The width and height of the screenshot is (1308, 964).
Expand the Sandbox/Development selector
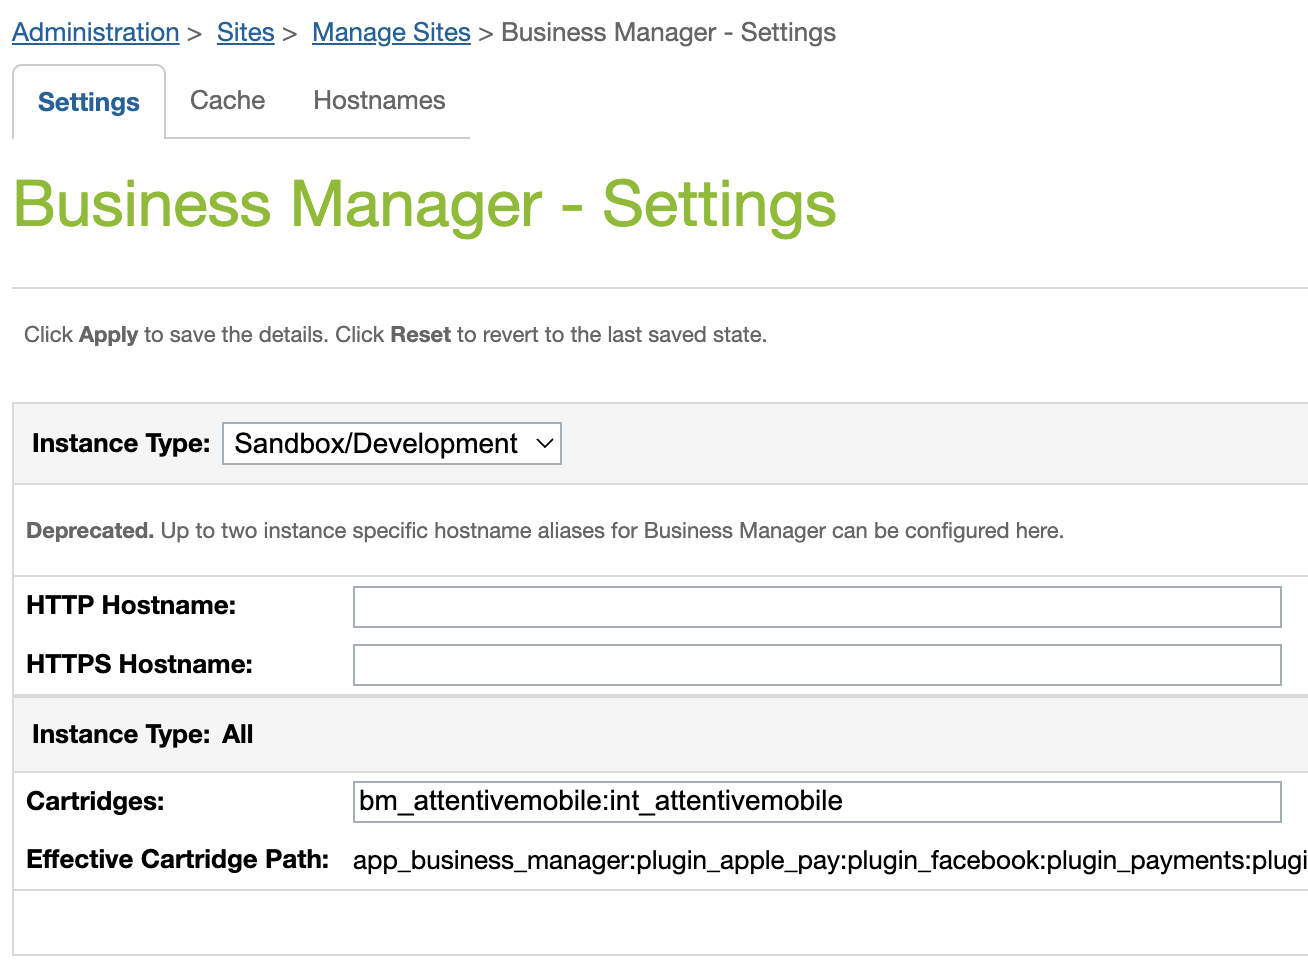(x=391, y=443)
